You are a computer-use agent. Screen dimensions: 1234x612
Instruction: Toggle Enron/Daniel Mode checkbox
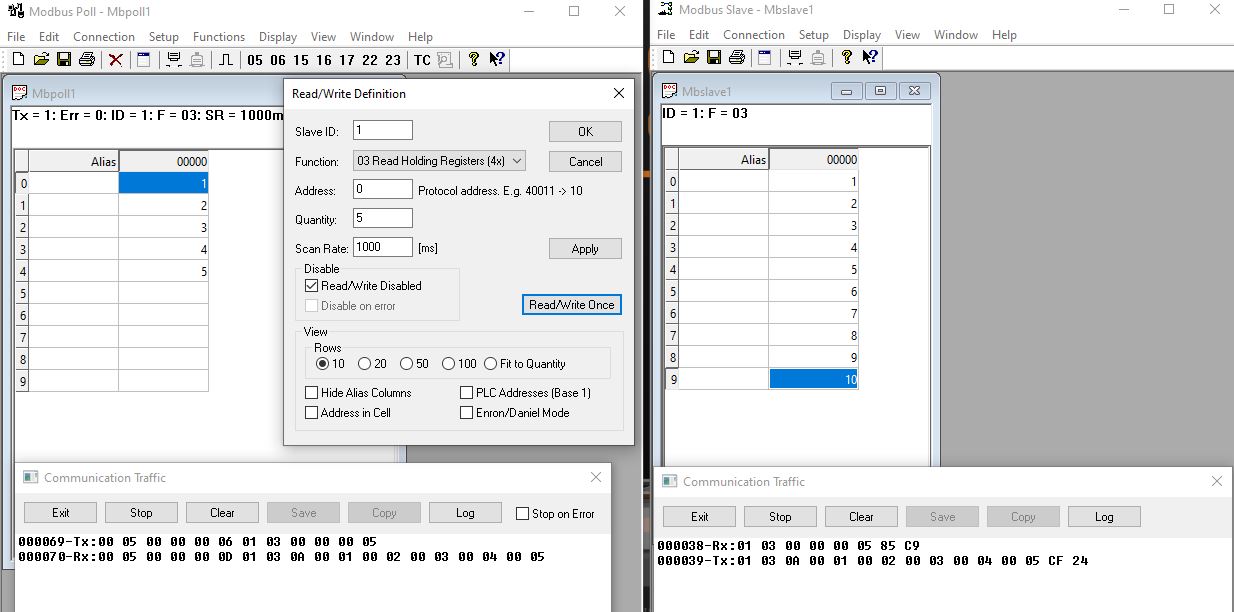(467, 413)
